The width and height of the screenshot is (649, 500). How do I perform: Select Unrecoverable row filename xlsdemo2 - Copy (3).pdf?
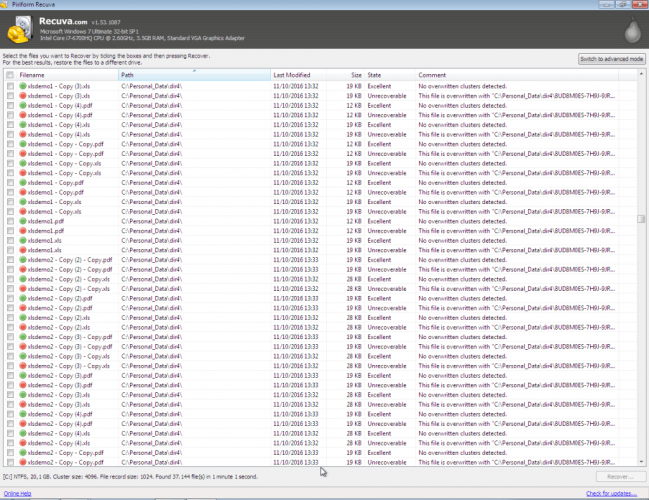pyautogui.click(x=60, y=385)
